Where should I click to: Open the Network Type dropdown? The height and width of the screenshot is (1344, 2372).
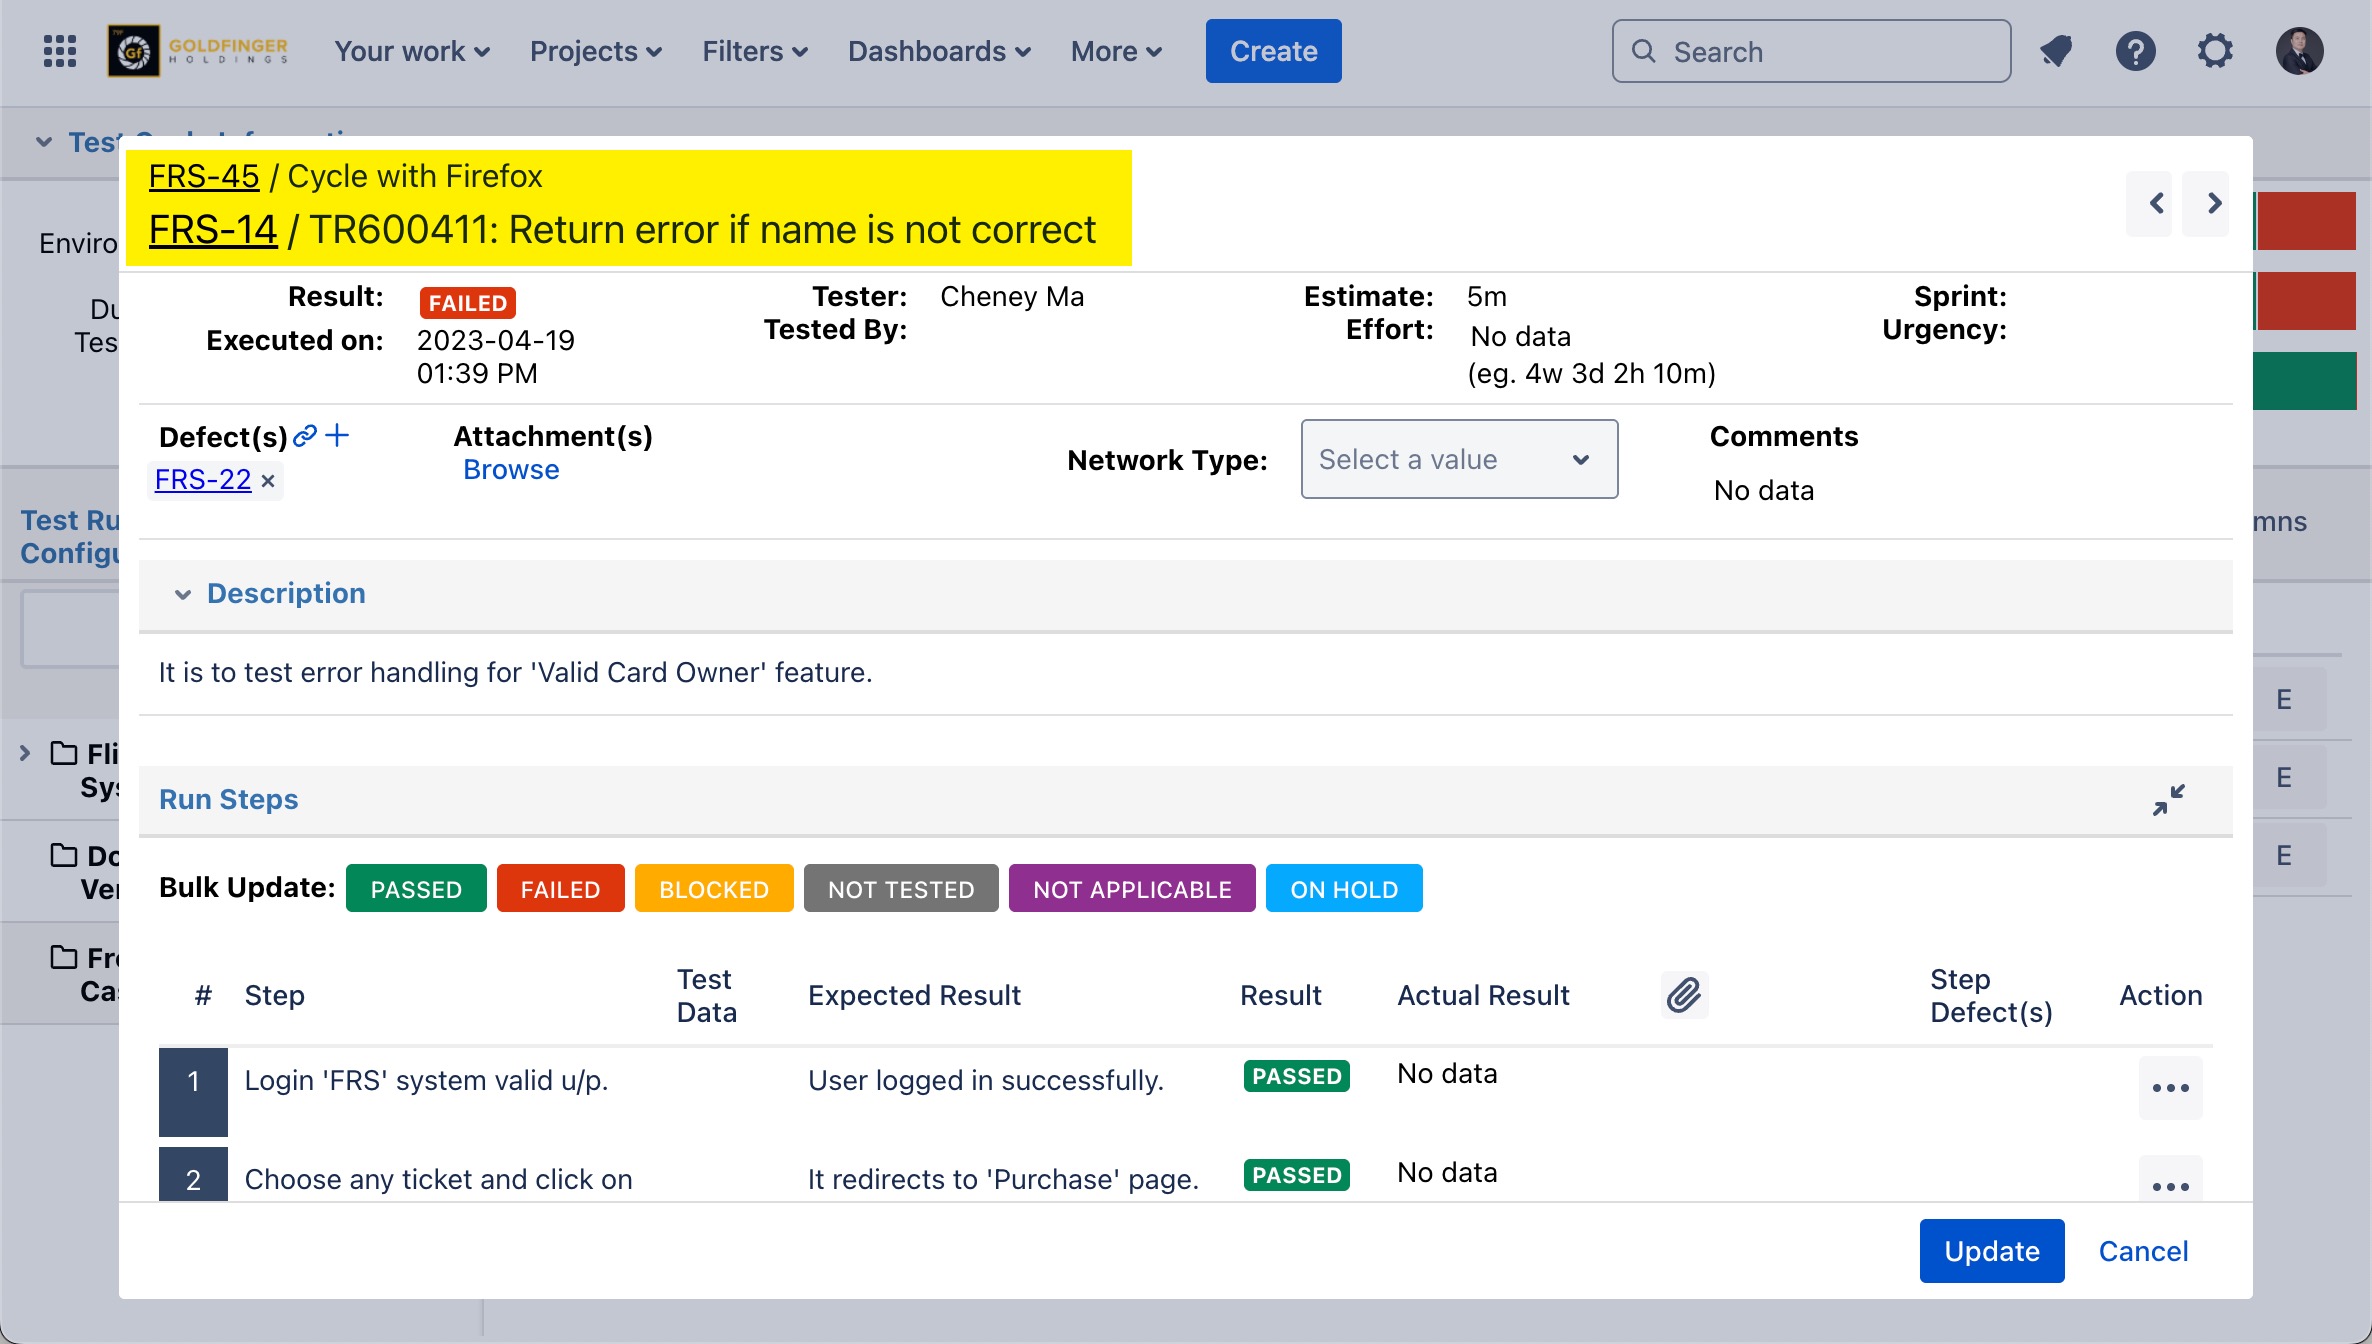[1459, 459]
